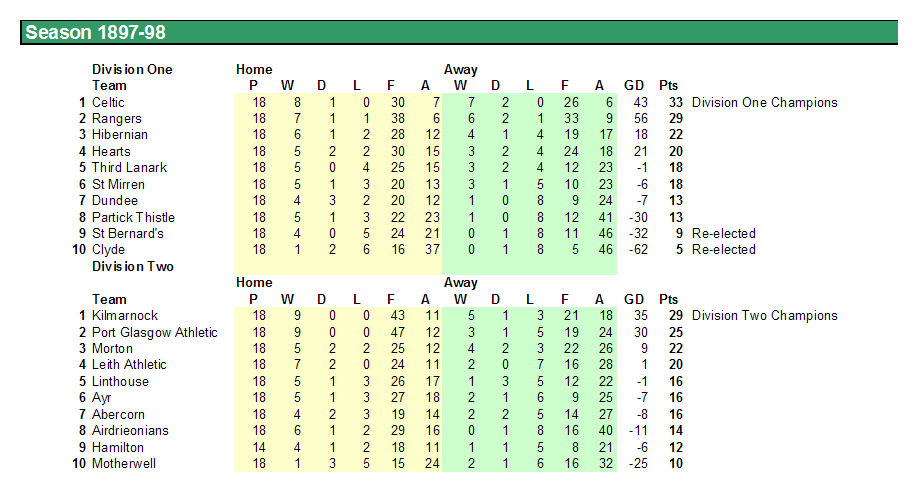Screen dimensions: 918x492
Task: Select Re-elected note beside St Bernard's
Action: tap(724, 234)
